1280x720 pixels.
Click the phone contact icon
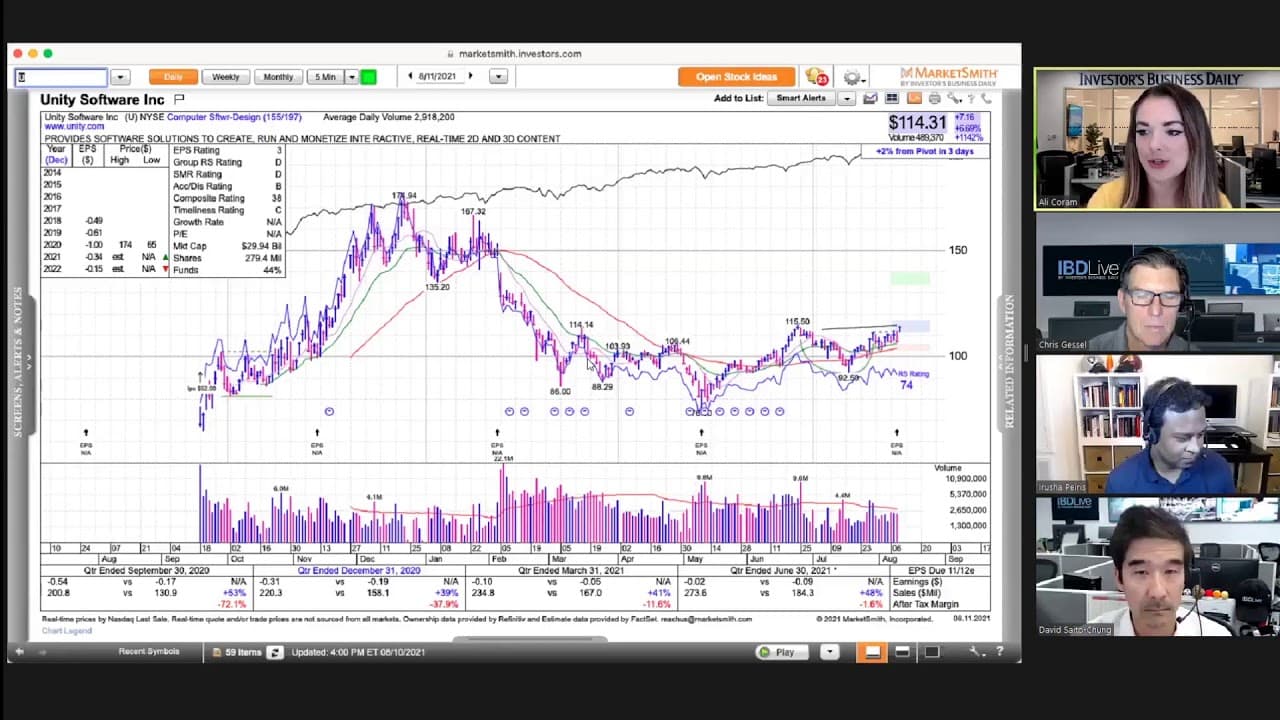tap(985, 98)
